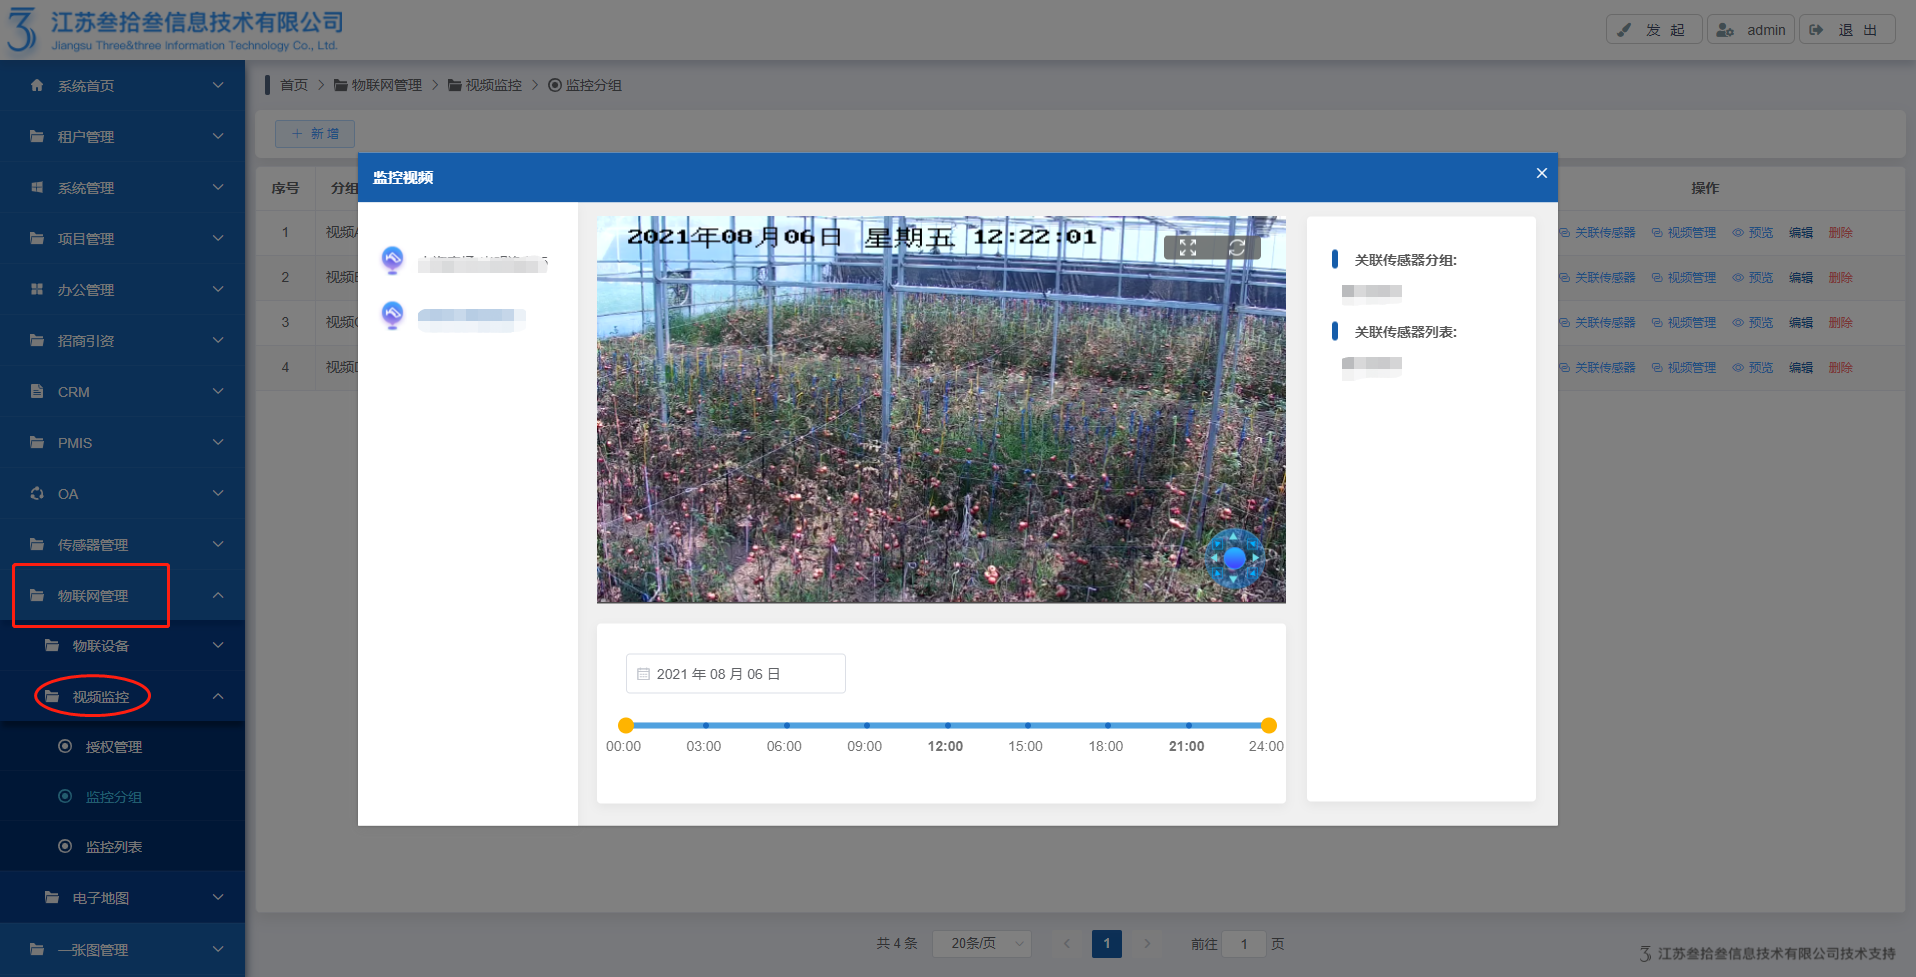Click the OA recycle icon in sidebar
The height and width of the screenshot is (977, 1916).
[x=37, y=493]
